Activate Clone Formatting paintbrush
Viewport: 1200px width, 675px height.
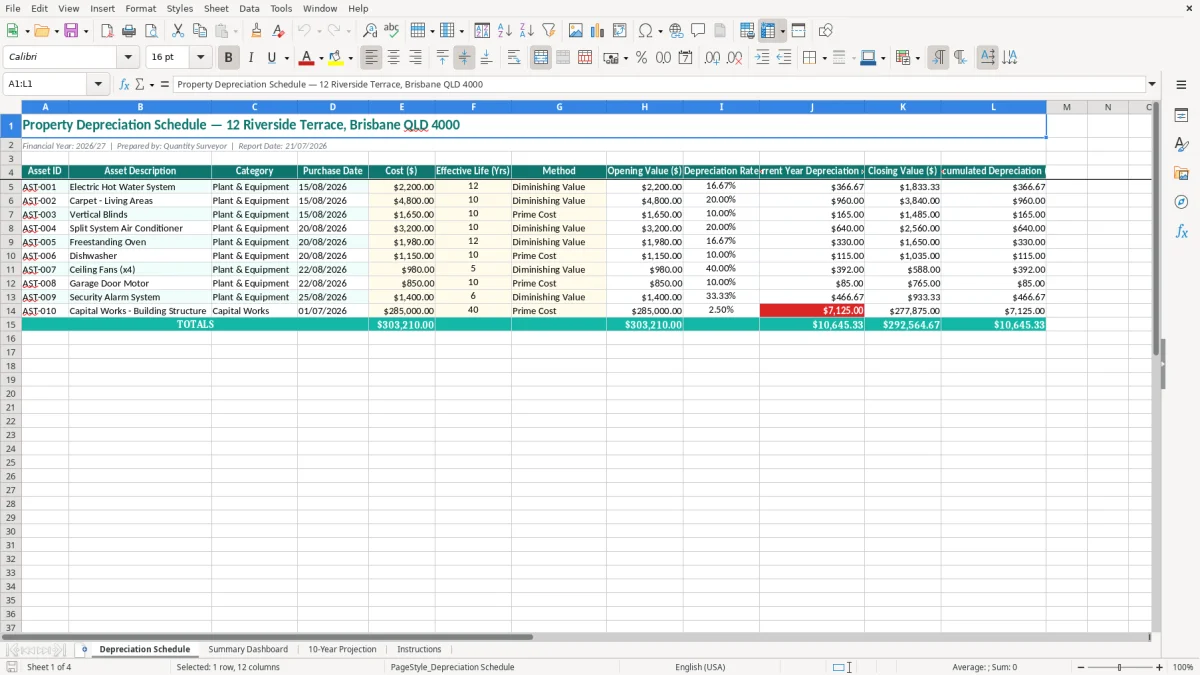point(257,31)
